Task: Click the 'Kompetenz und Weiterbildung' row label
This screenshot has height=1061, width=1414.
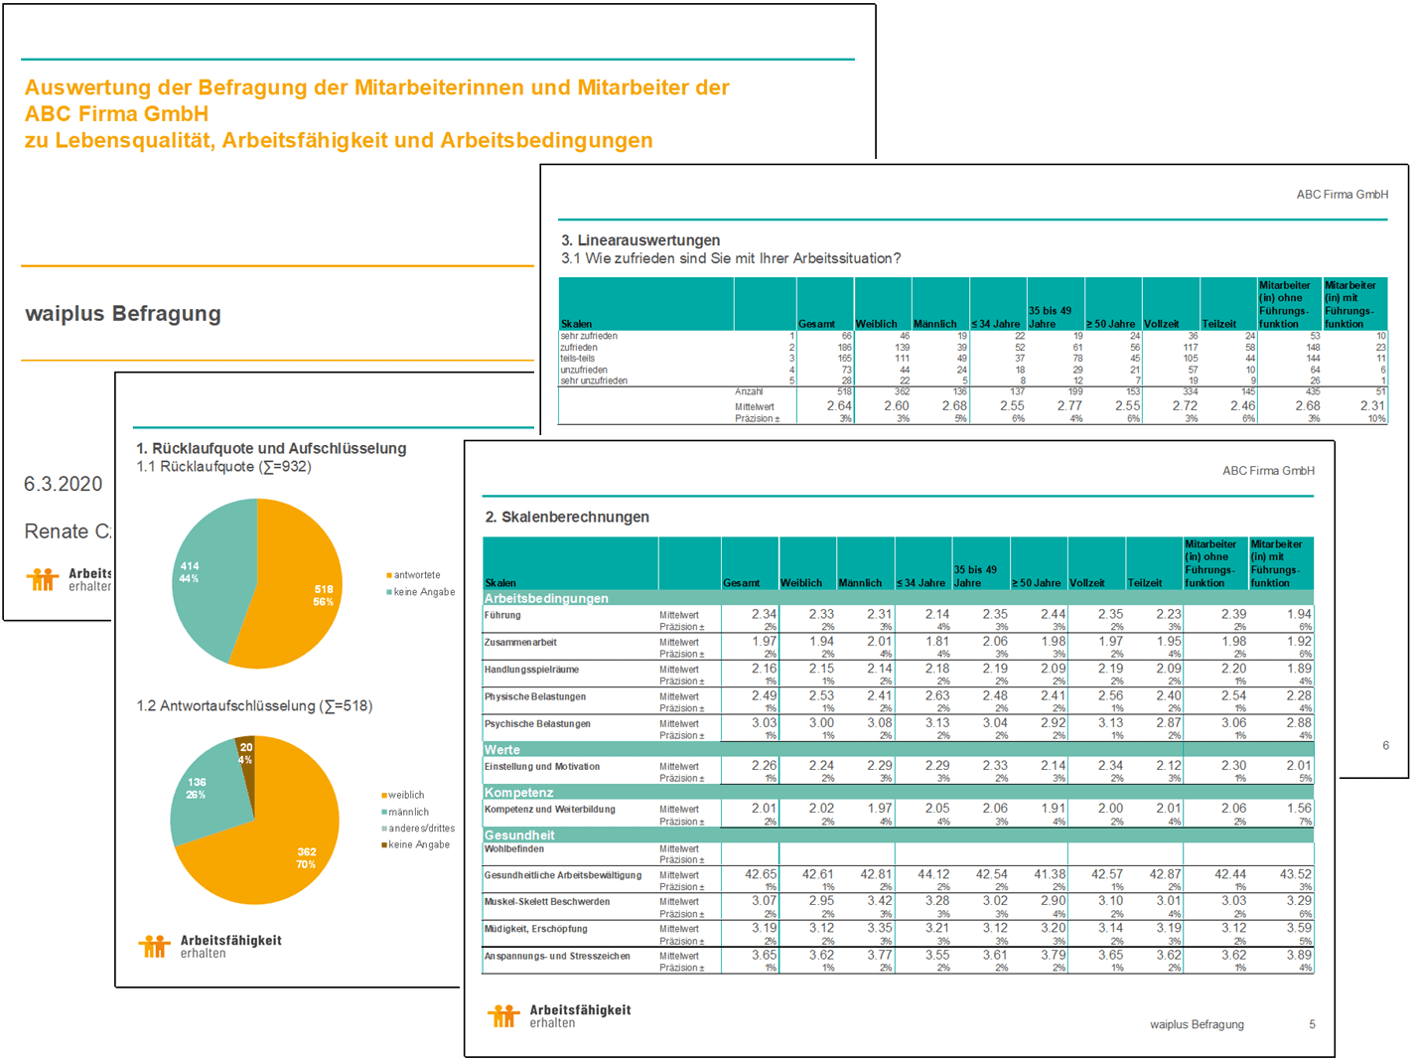Action: click(550, 809)
